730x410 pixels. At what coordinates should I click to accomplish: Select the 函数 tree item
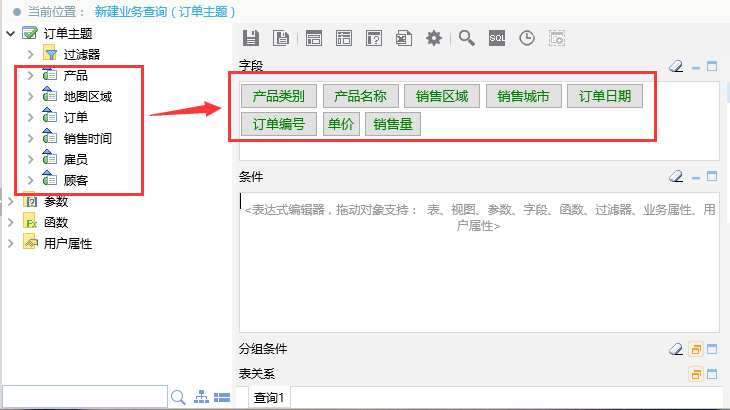(x=56, y=222)
